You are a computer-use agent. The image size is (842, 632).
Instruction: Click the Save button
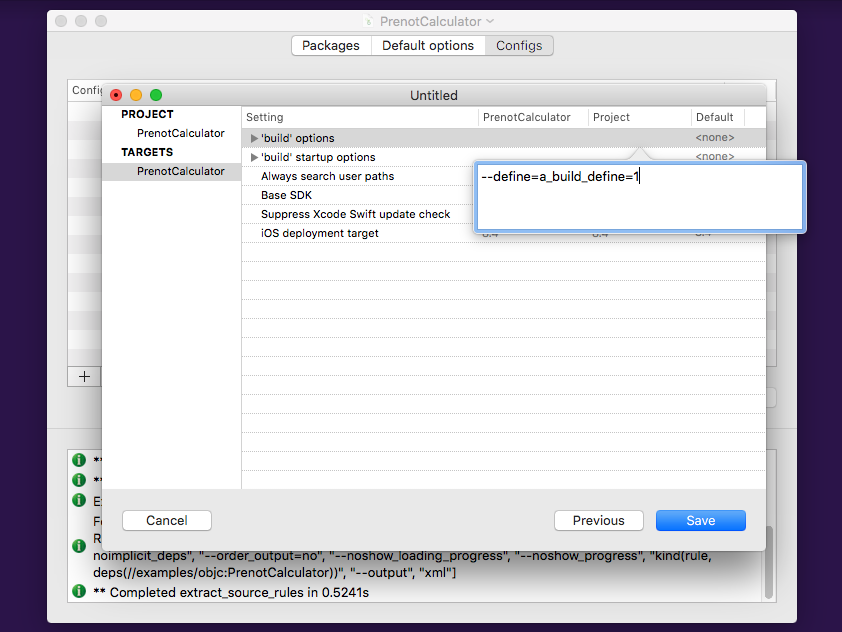701,520
